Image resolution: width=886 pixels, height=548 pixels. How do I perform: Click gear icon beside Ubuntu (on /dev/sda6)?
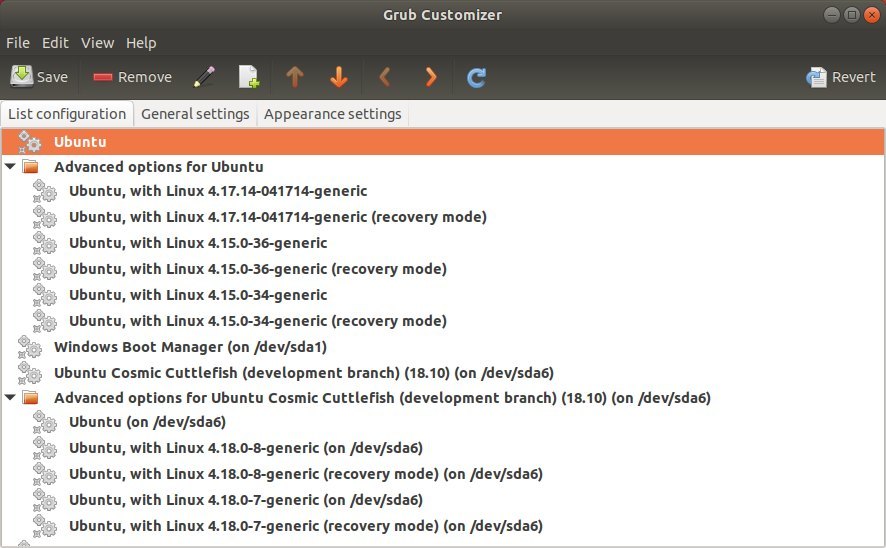(45, 421)
